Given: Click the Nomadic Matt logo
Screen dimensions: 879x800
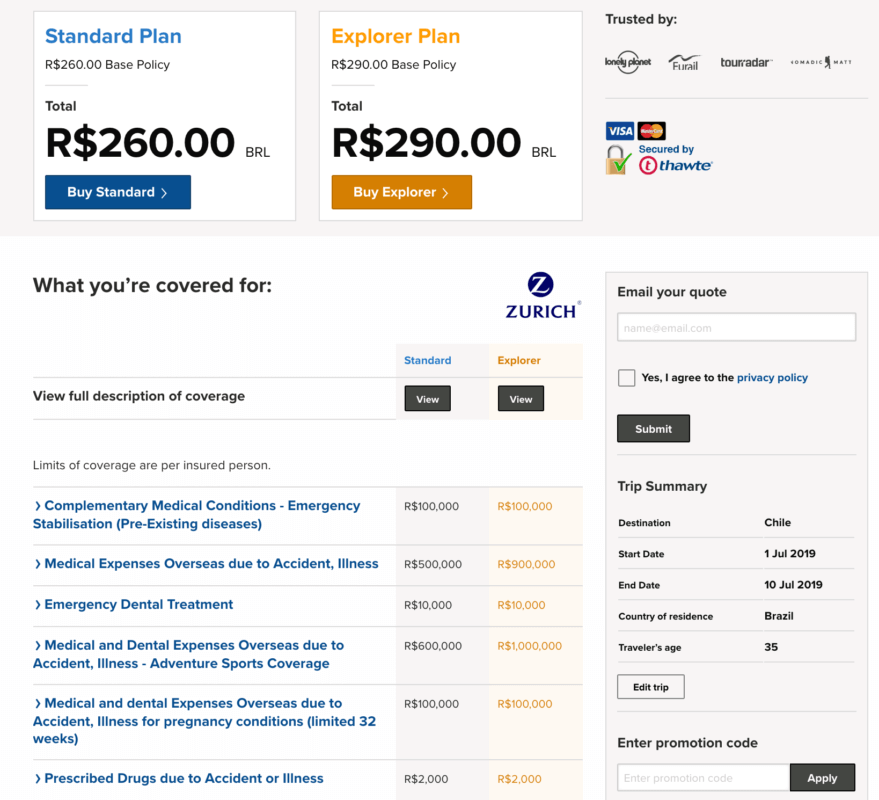Looking at the screenshot, I should coord(821,62).
